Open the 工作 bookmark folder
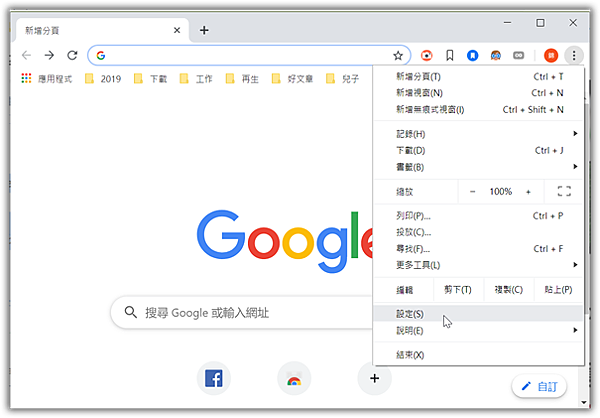600x418 pixels. (x=196, y=79)
